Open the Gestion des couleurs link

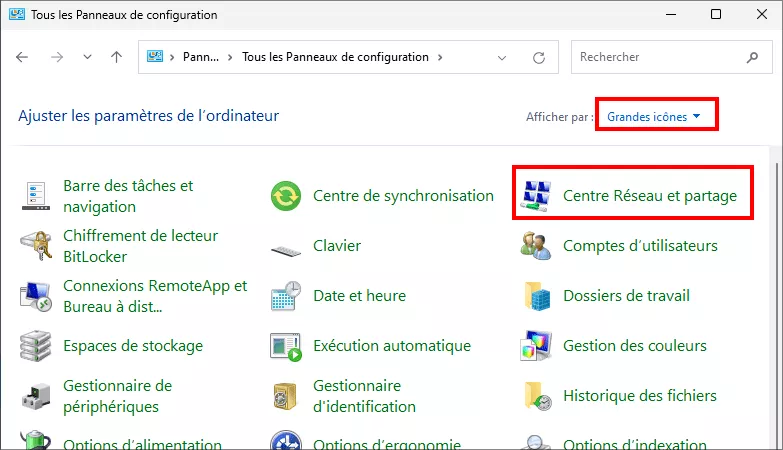(635, 346)
